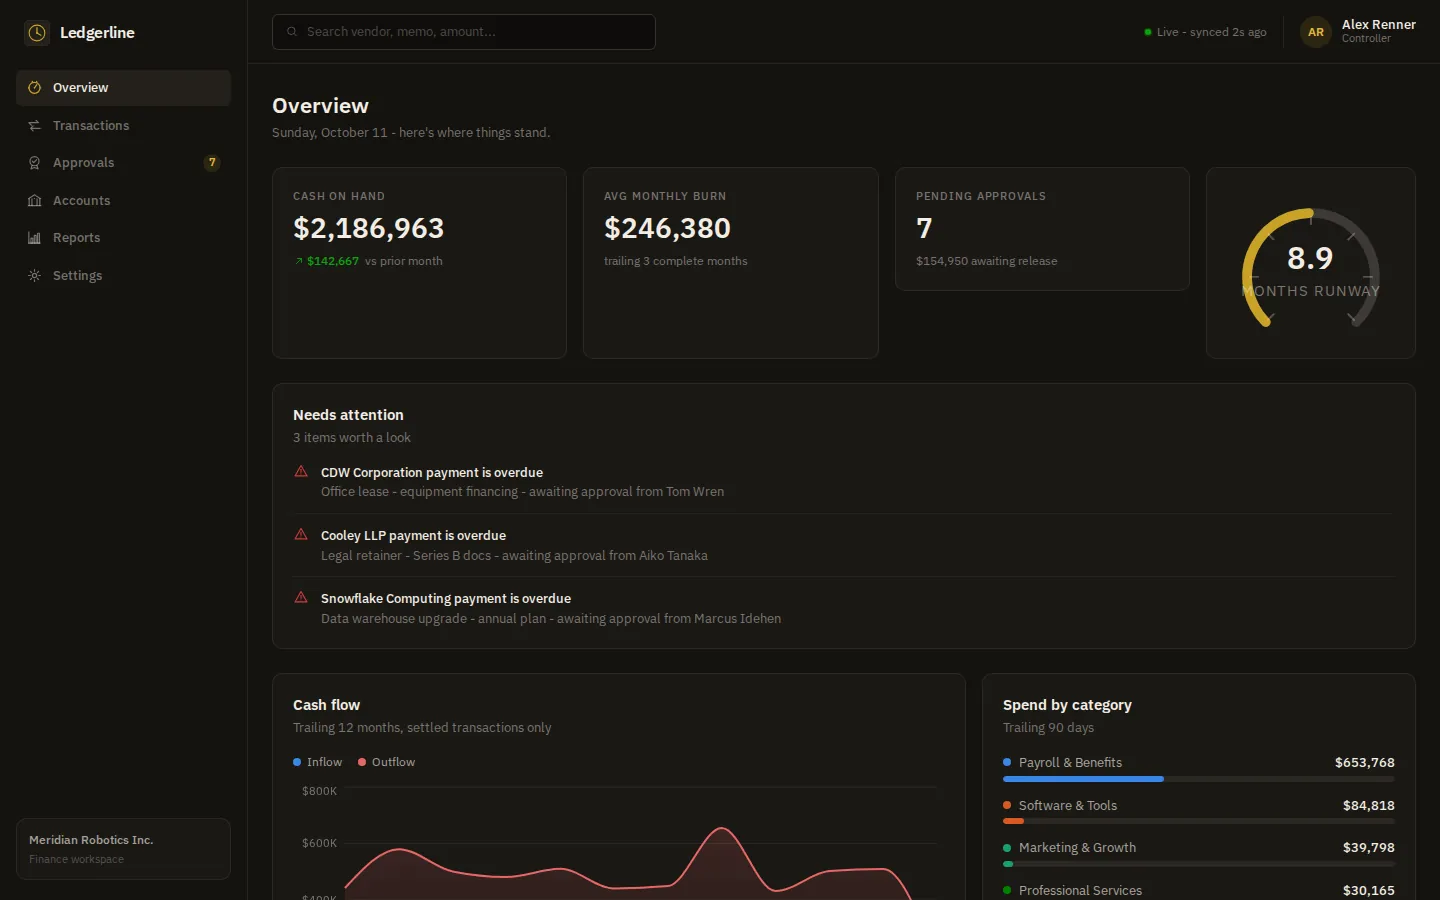Open the Transactions arrows icon
The width and height of the screenshot is (1440, 900).
[34, 125]
